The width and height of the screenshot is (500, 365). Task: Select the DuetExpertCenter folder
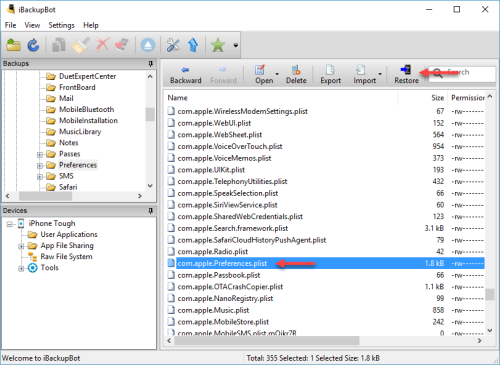pyautogui.click(x=87, y=76)
